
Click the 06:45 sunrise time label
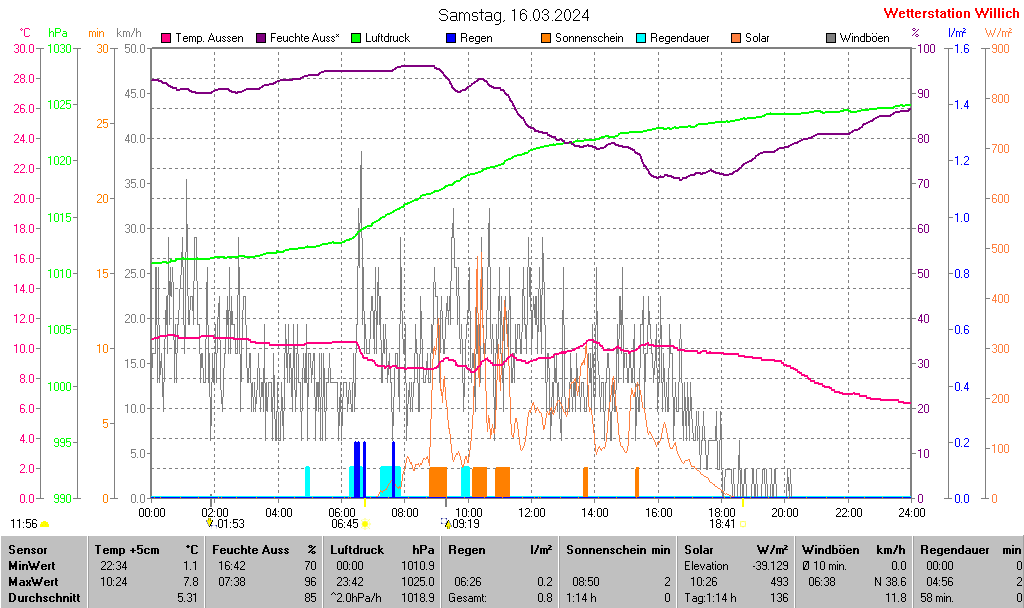[x=345, y=524]
